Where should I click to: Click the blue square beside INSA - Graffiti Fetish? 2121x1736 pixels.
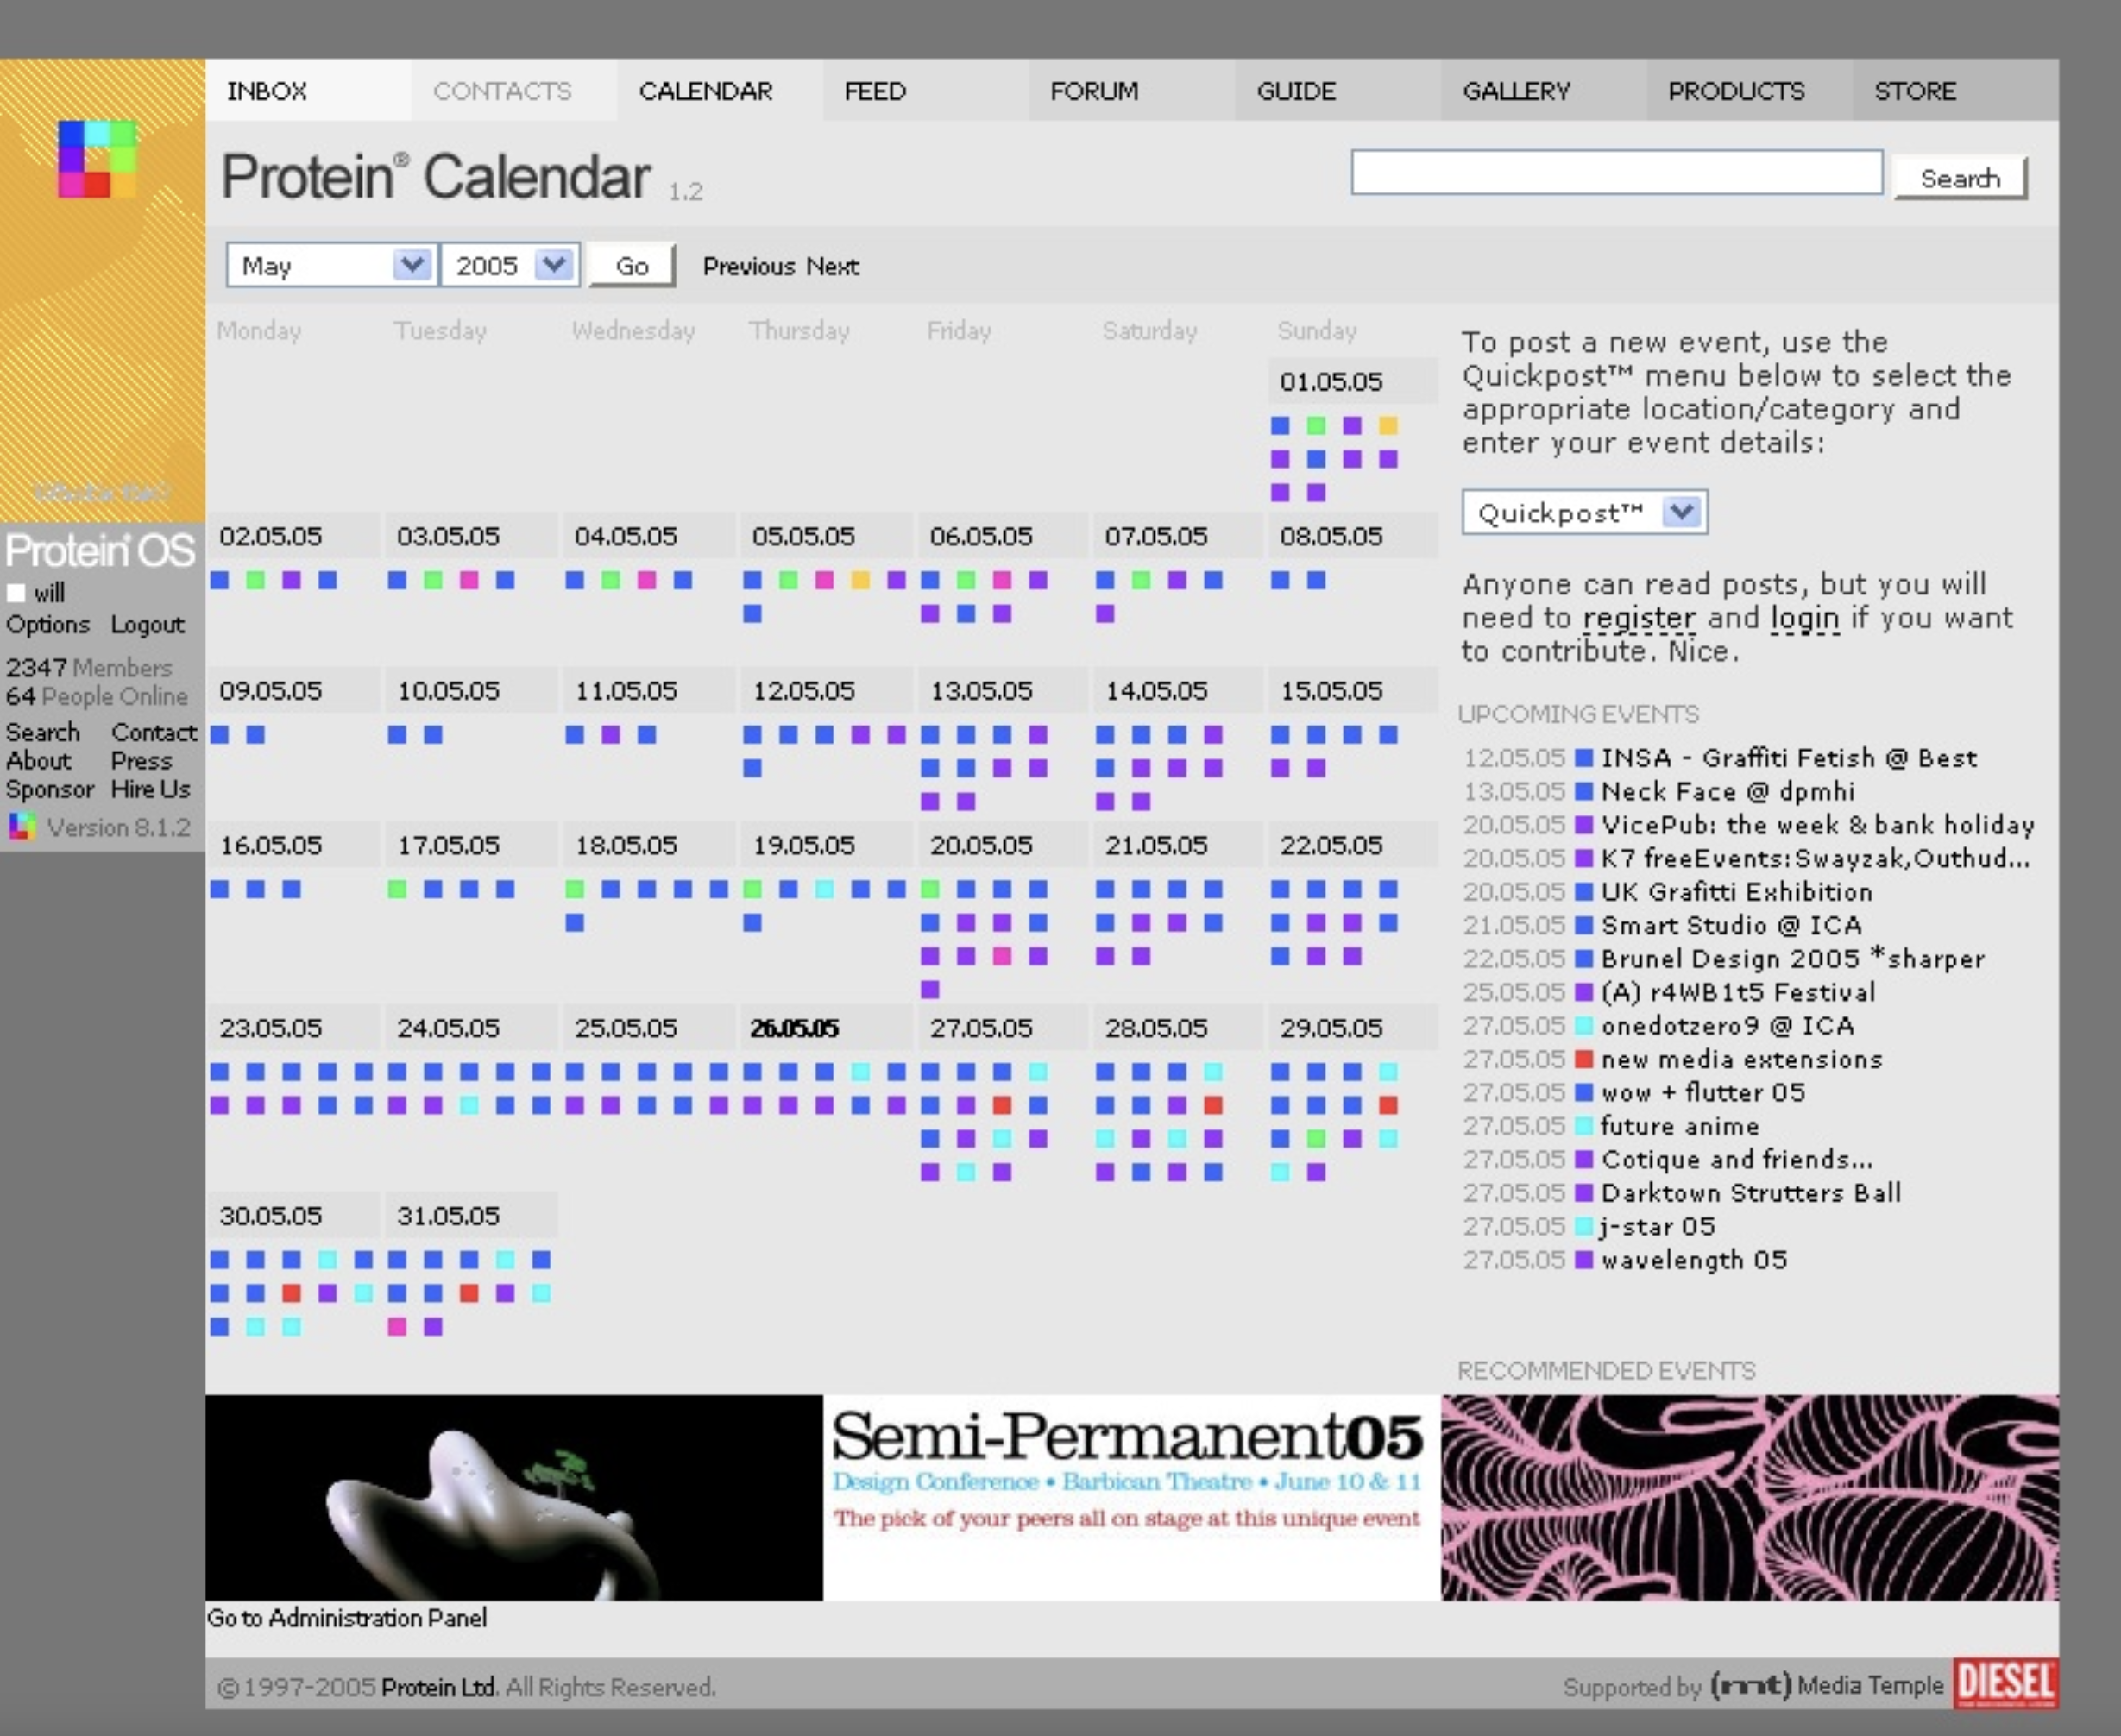tap(1584, 758)
